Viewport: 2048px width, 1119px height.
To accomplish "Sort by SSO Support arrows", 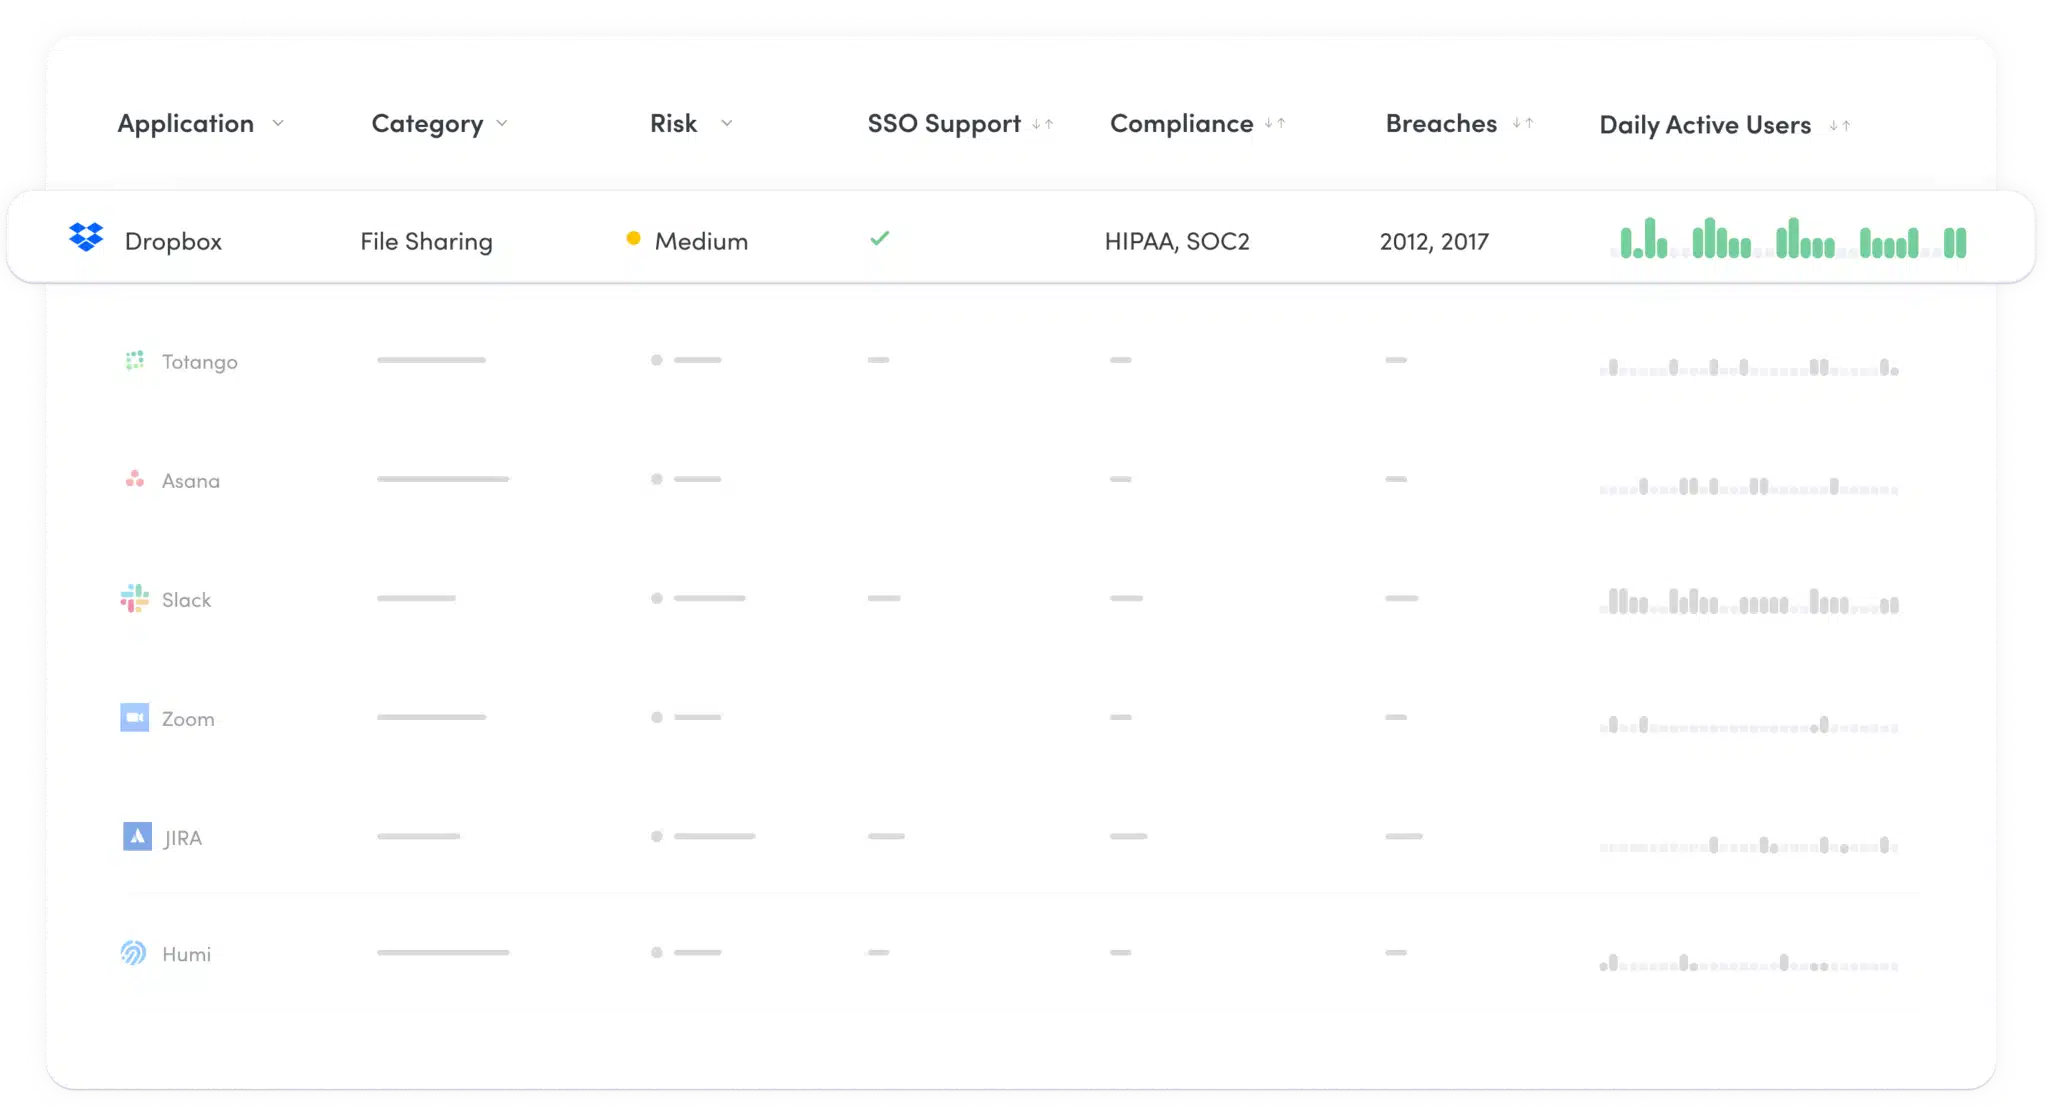I will [x=1042, y=125].
